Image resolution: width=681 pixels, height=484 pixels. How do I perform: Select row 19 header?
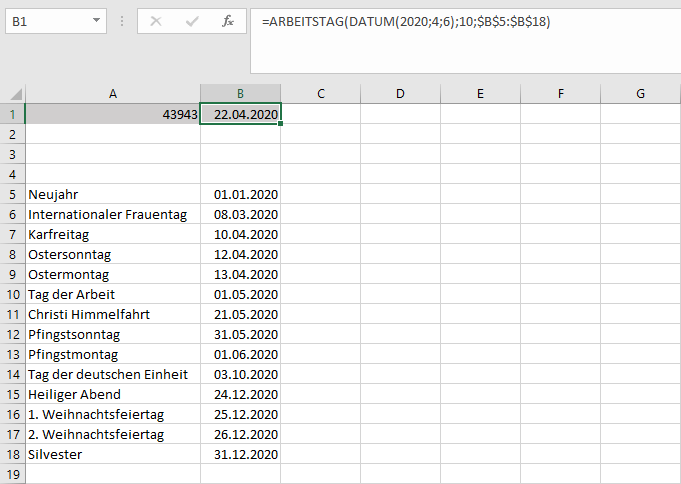click(x=12, y=474)
